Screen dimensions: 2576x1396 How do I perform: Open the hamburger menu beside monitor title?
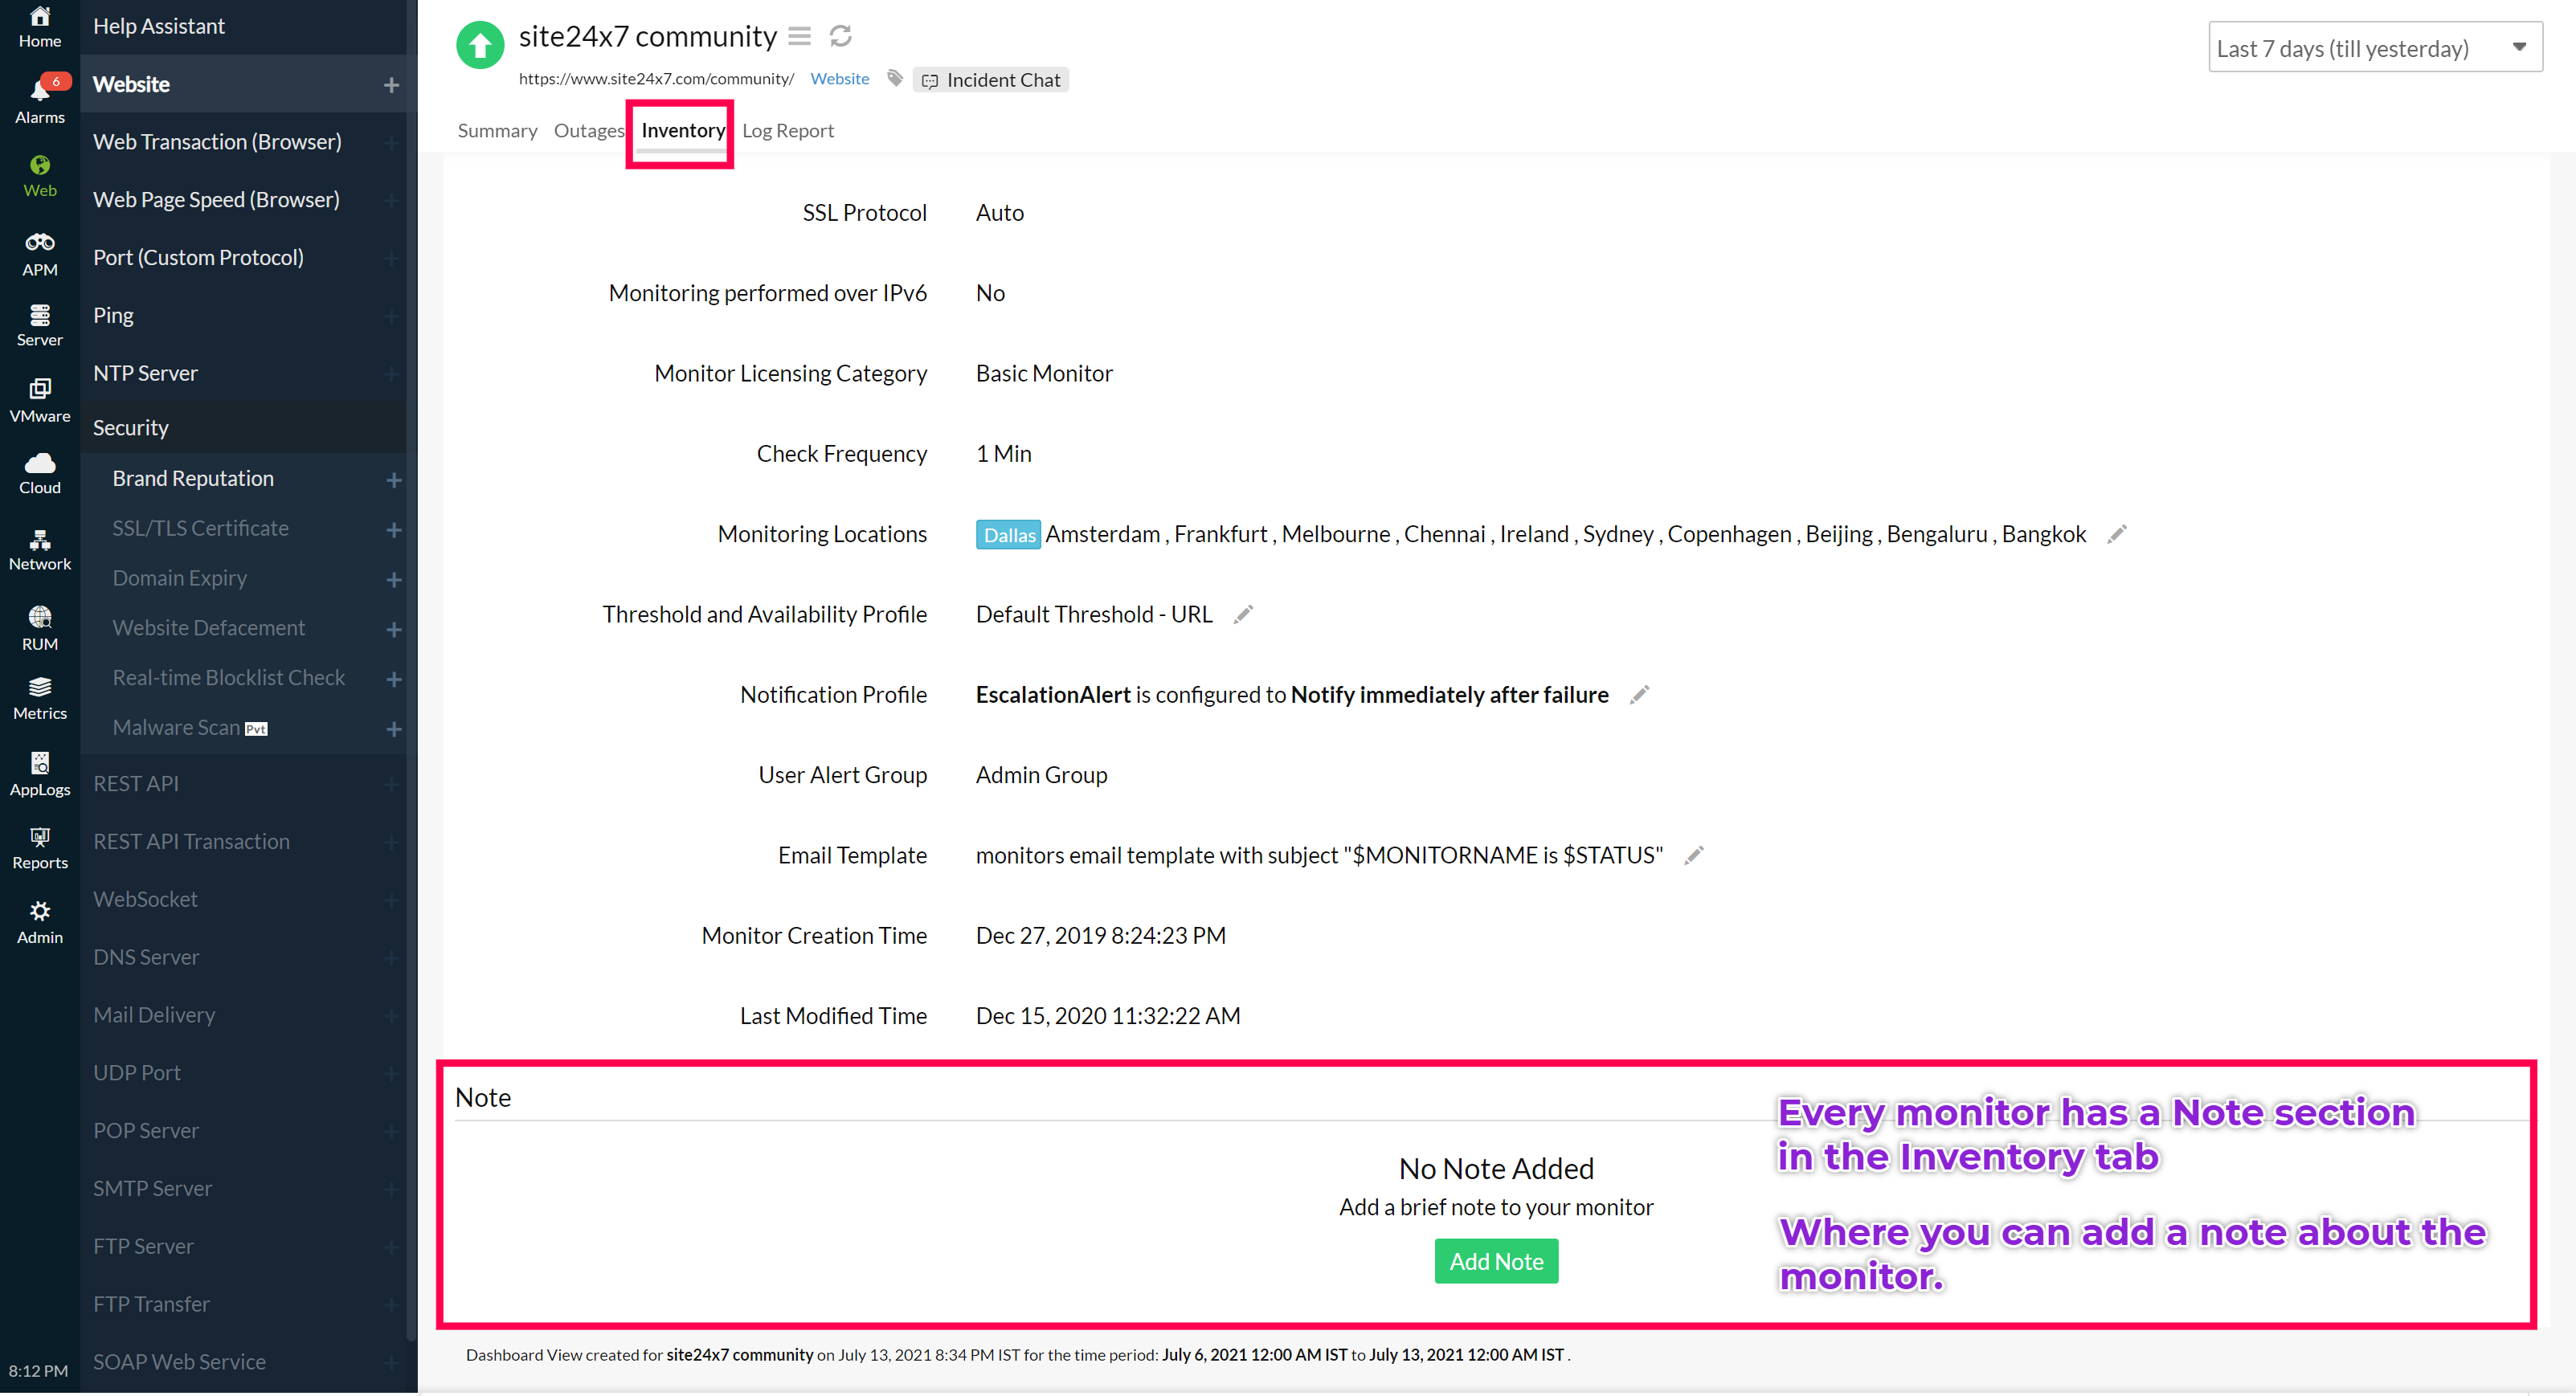tap(799, 37)
